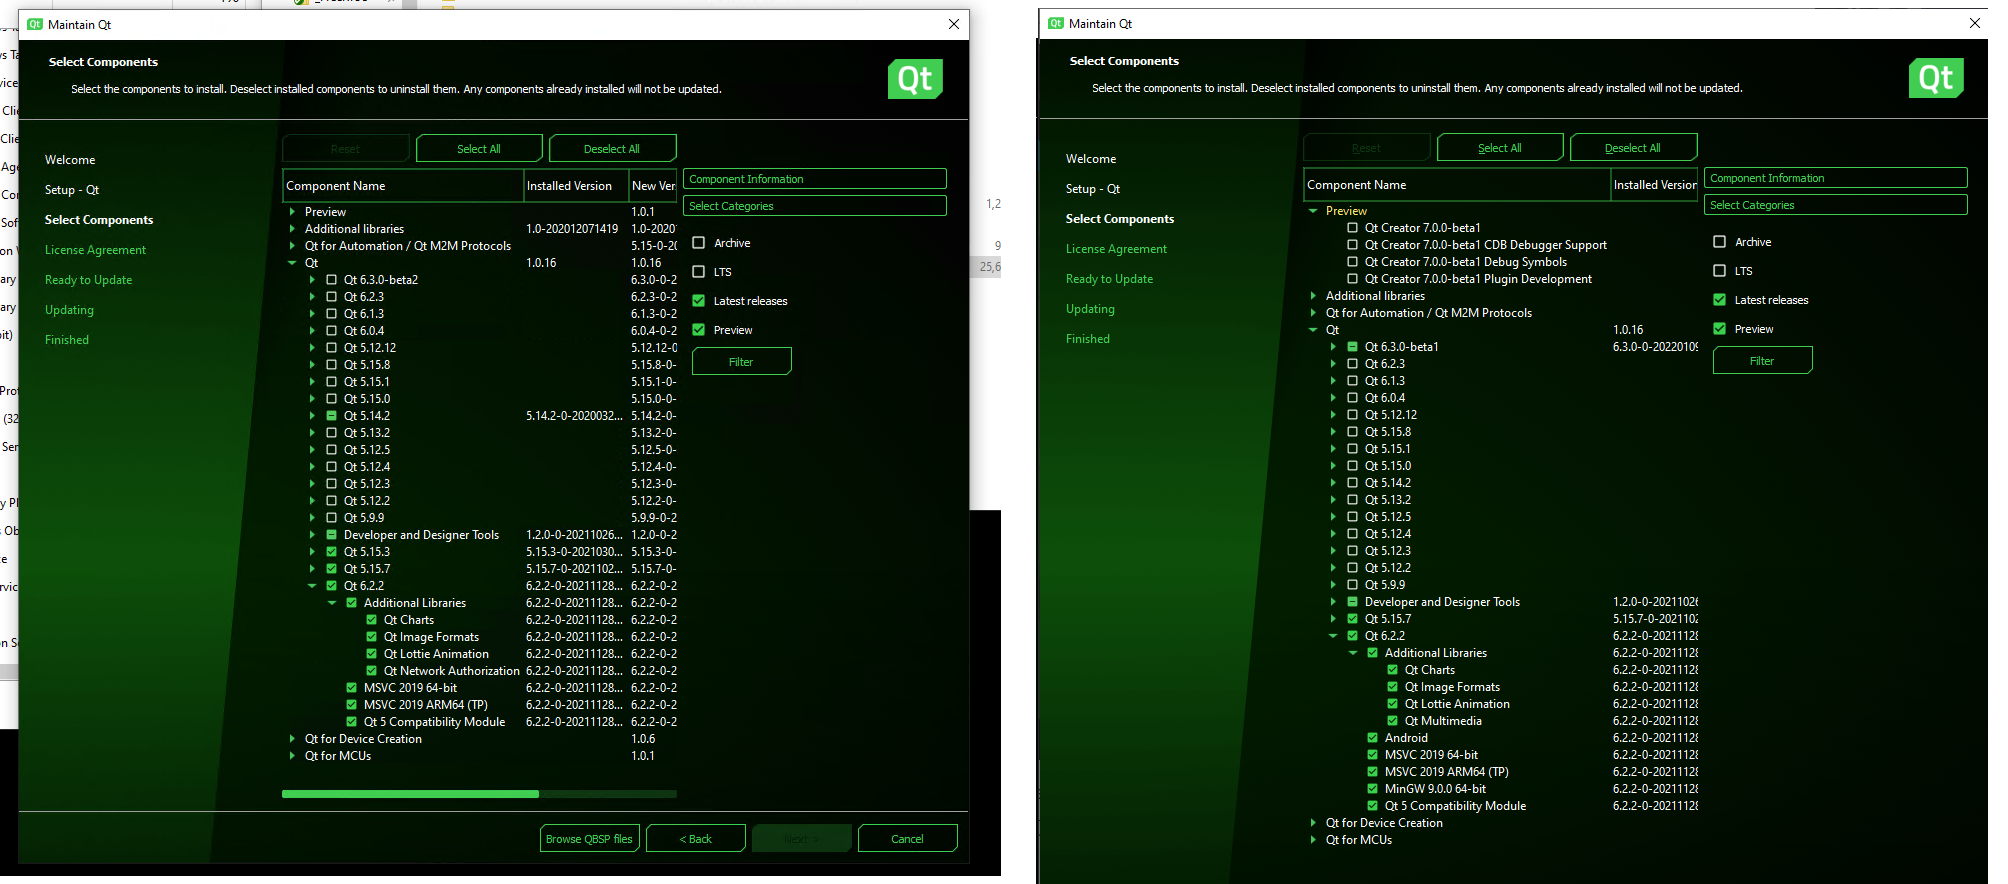Click Select All in right window
The height and width of the screenshot is (884, 2008).
(1500, 148)
